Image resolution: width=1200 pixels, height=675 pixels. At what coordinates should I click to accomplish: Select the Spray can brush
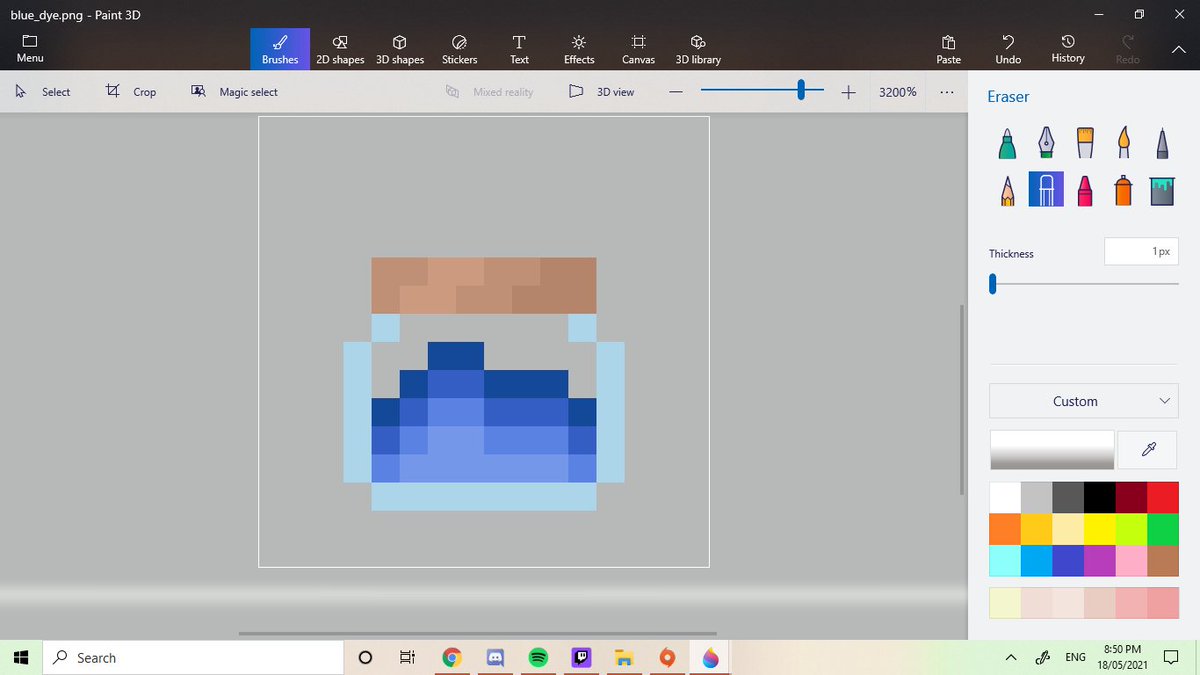coord(1123,189)
